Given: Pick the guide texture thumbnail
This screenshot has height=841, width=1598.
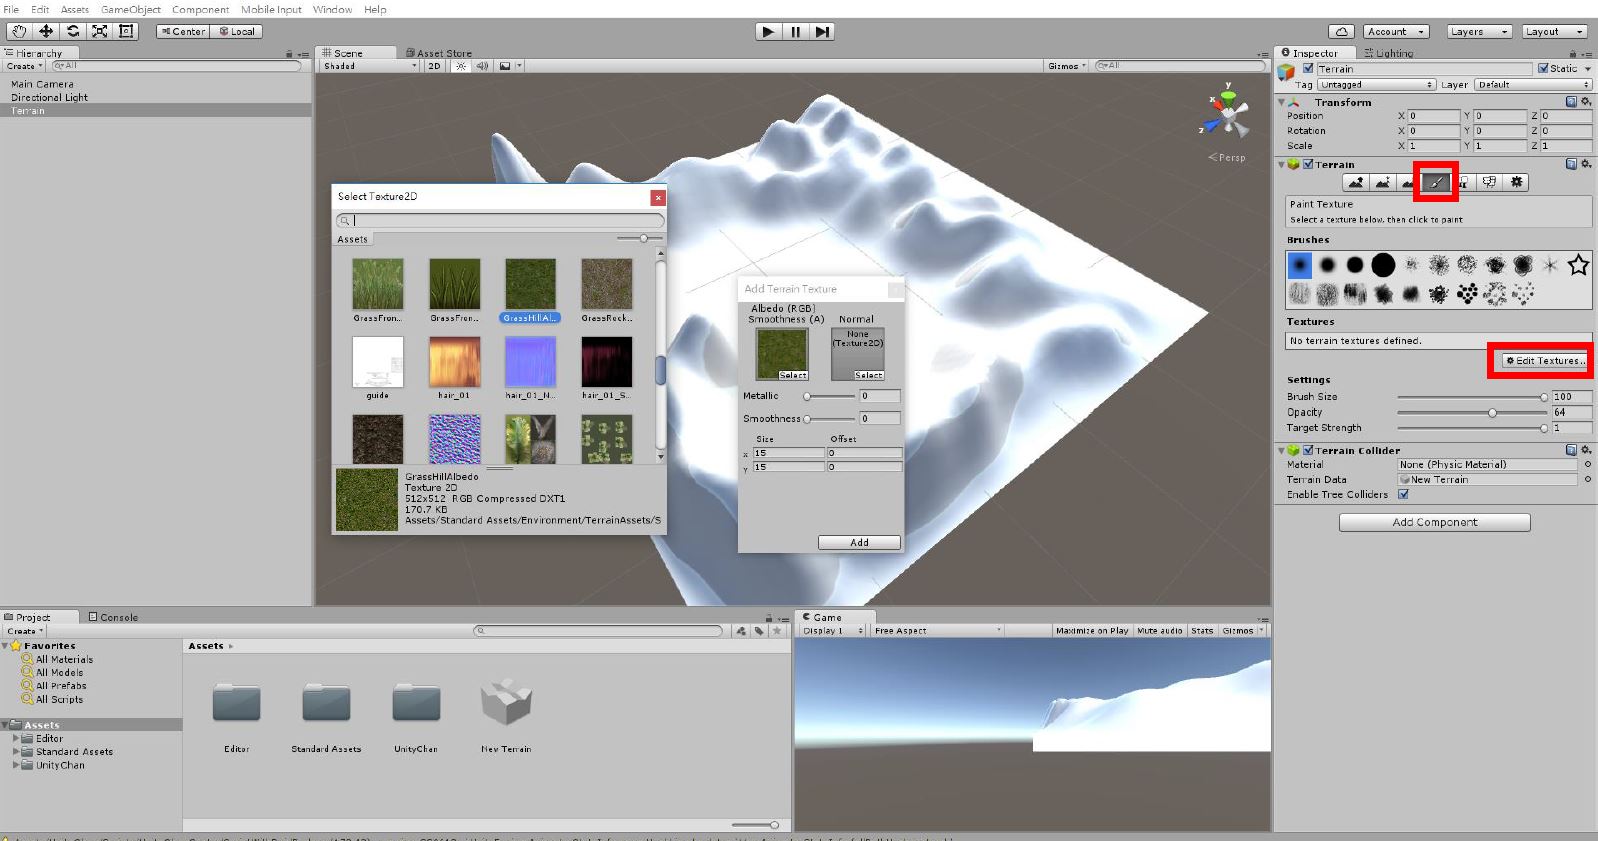Looking at the screenshot, I should (378, 362).
